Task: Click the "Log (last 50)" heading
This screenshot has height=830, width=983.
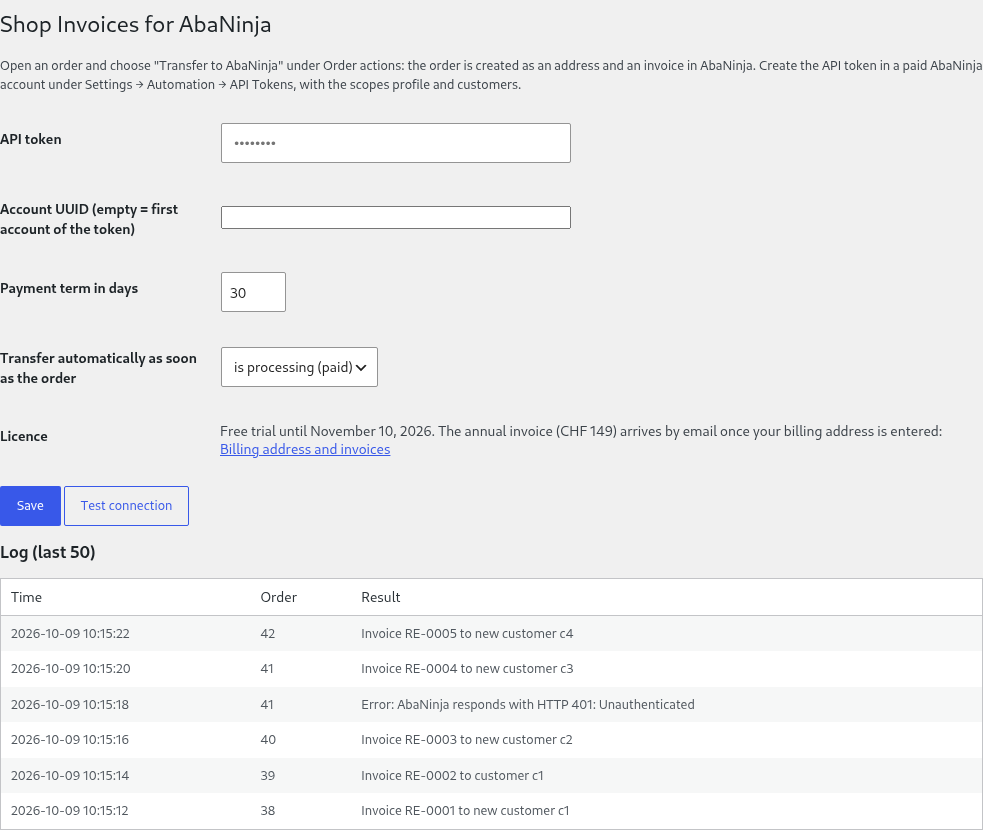Action: tap(48, 552)
